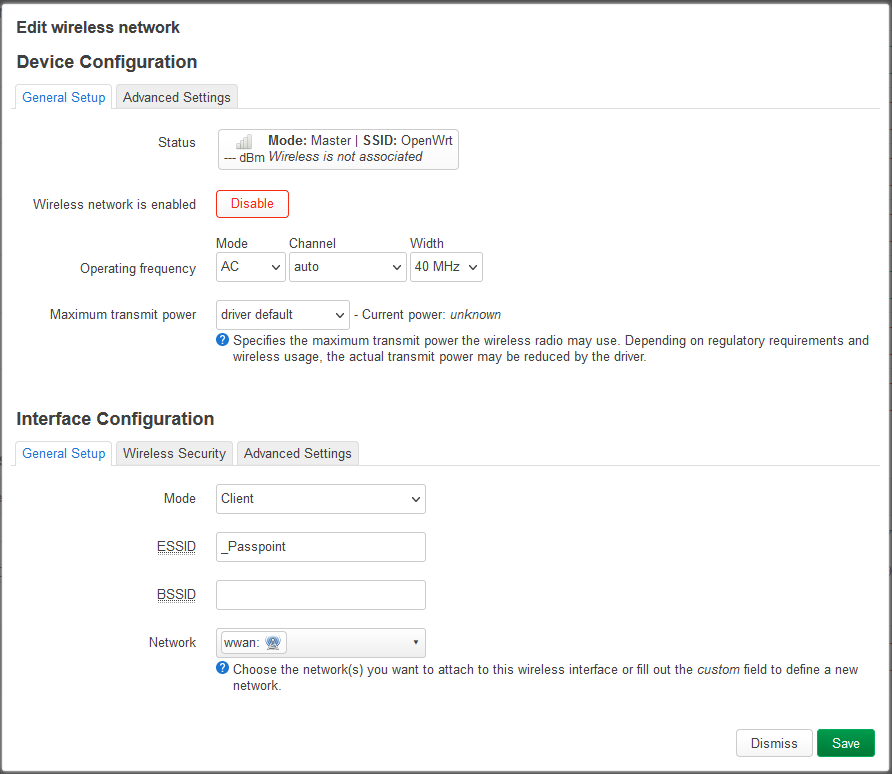Open the Channel dropdown set to auto
This screenshot has width=892, height=774.
point(347,266)
